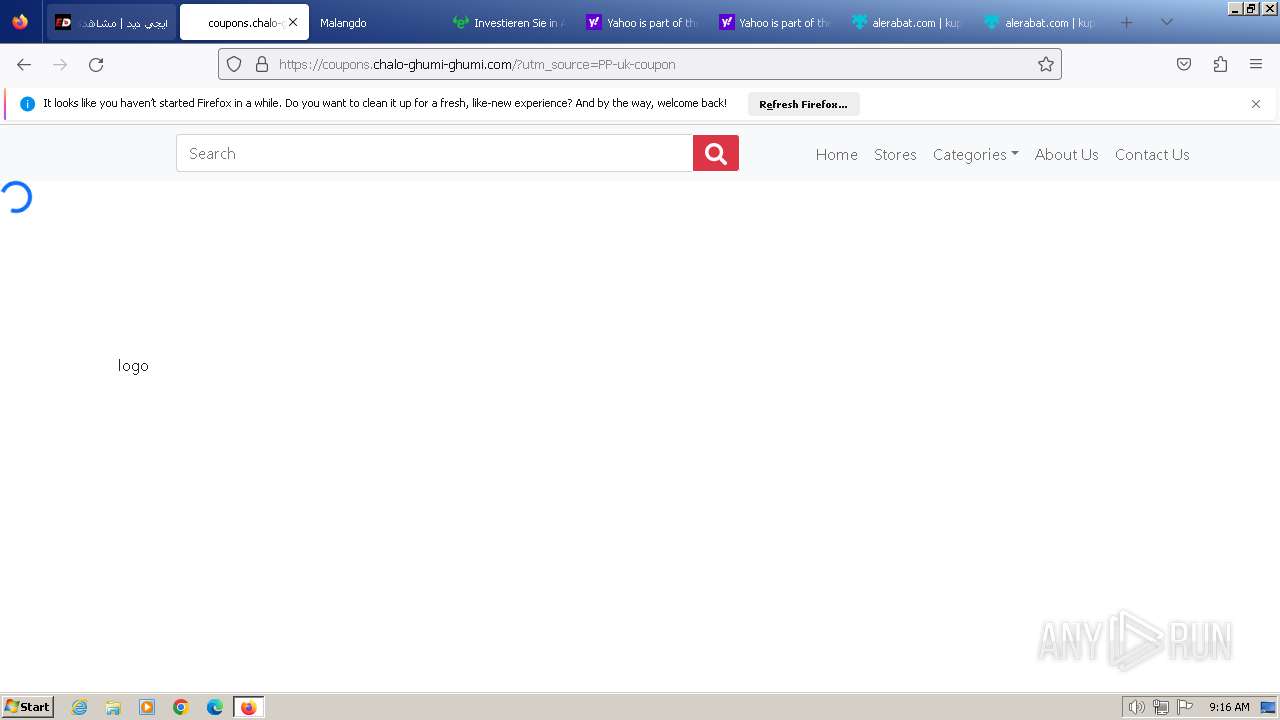1280x720 pixels.
Task: Click the browser Back arrow
Action: (24, 64)
